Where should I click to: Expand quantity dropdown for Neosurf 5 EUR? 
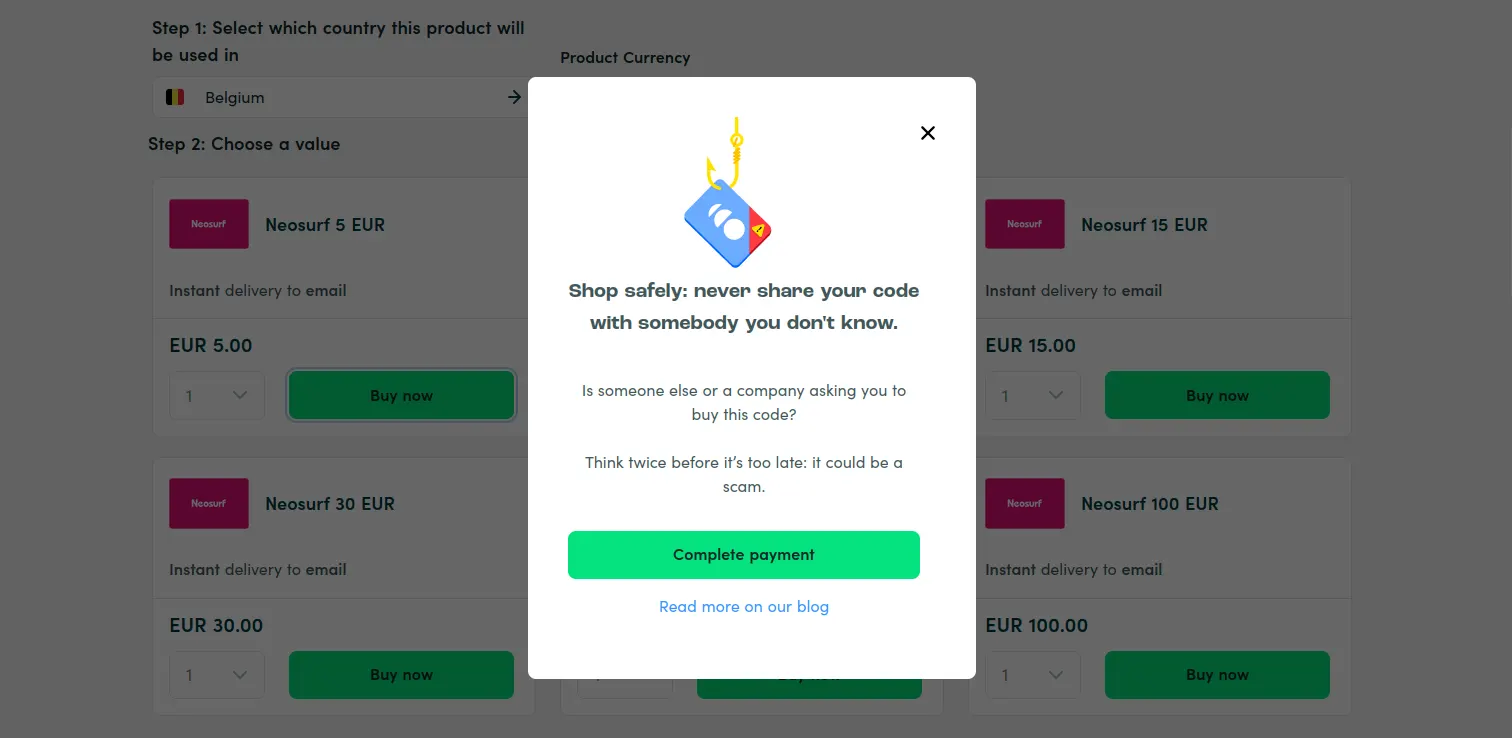pos(217,396)
